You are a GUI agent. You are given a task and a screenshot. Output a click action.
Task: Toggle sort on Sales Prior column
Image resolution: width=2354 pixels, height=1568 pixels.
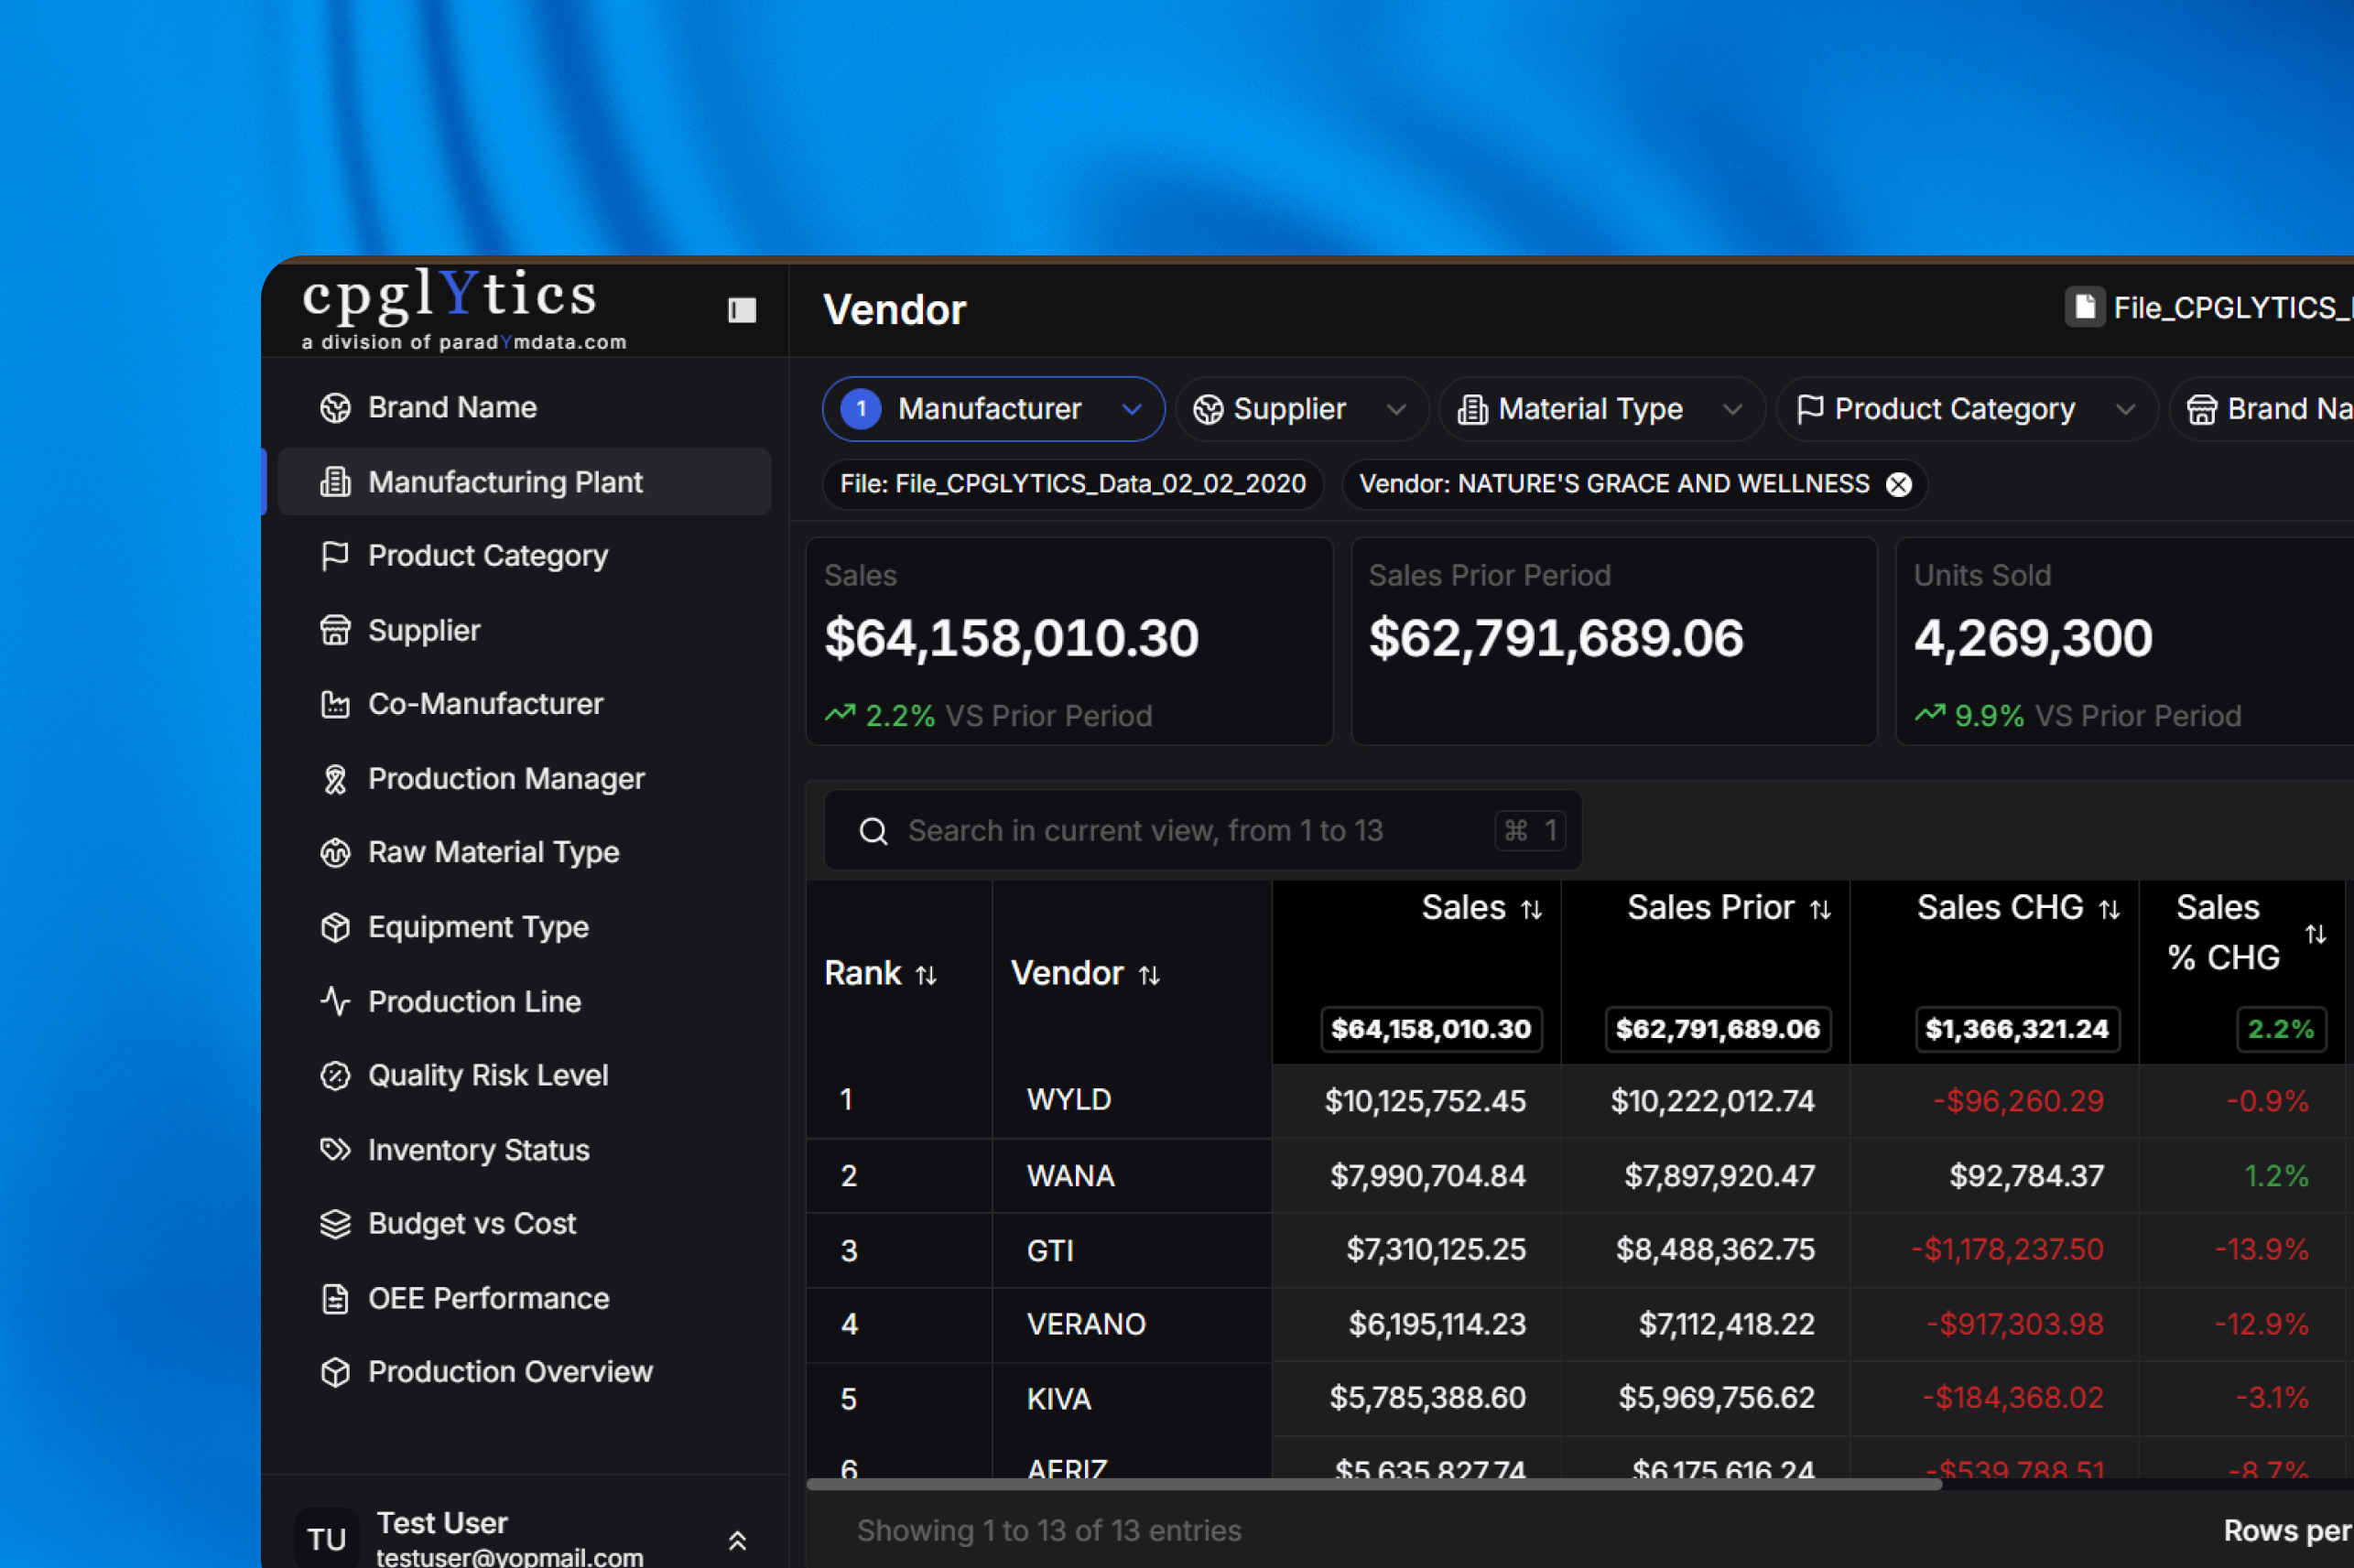pyautogui.click(x=1820, y=909)
